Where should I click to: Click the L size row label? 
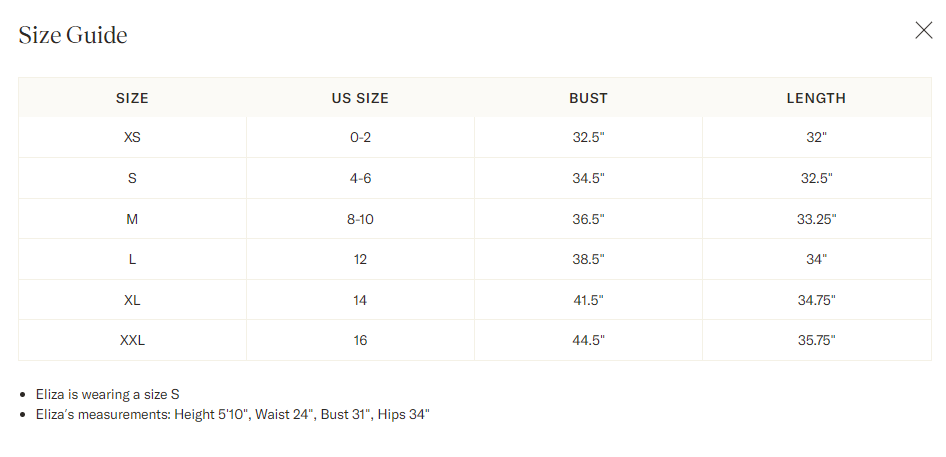click(x=132, y=260)
